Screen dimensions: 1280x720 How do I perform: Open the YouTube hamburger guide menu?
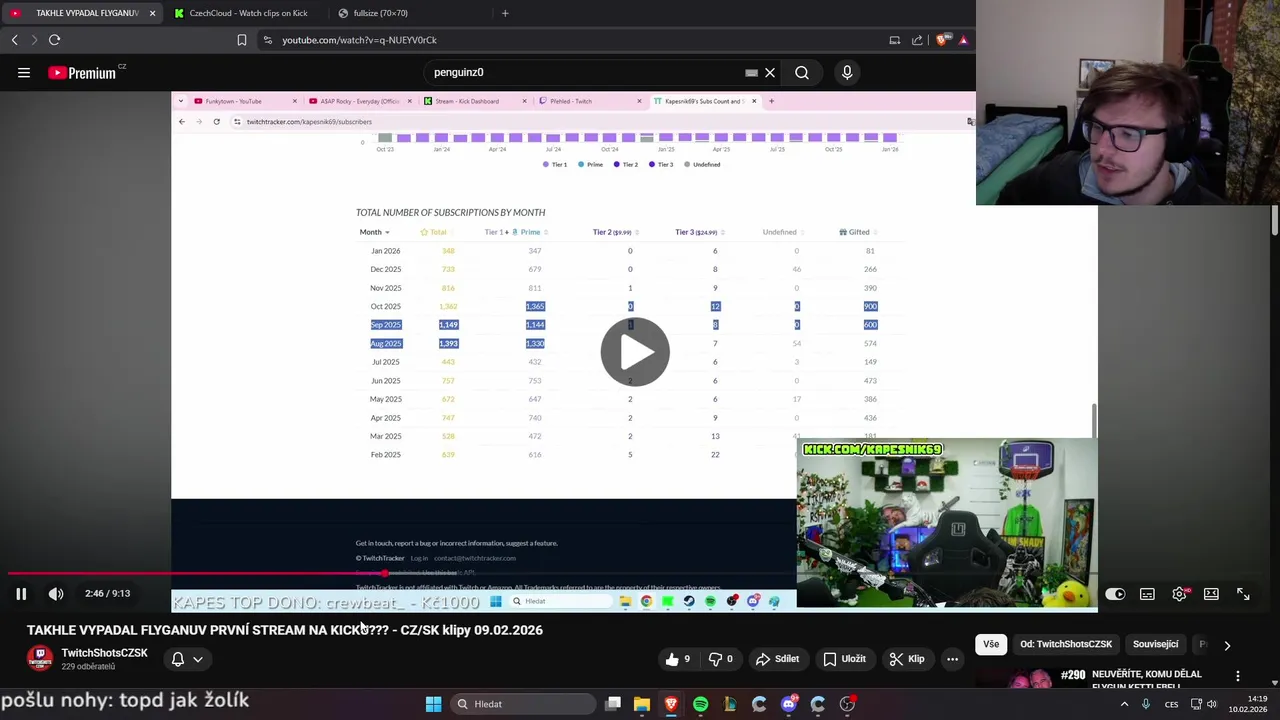click(24, 72)
